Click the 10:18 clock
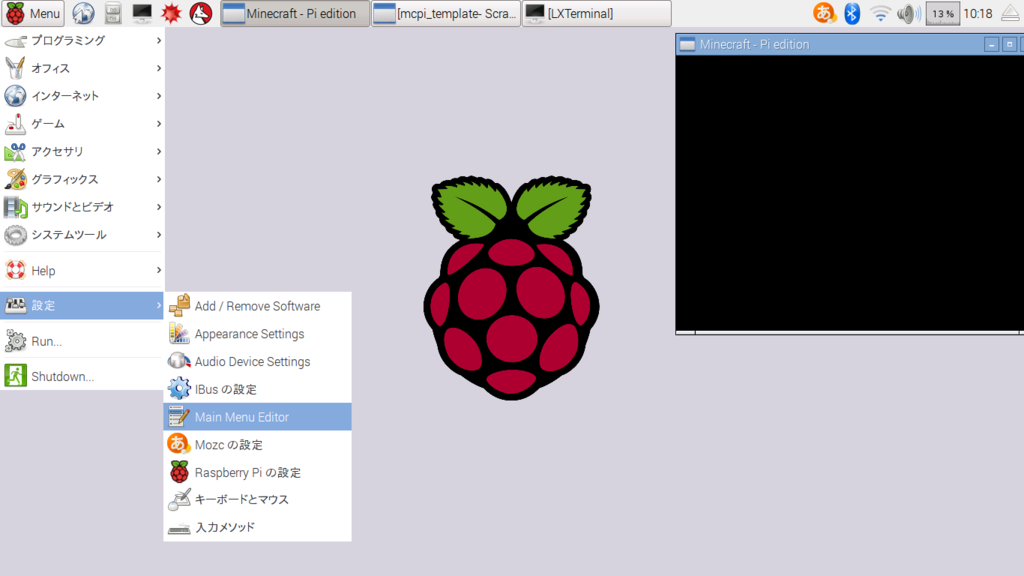The width and height of the screenshot is (1024, 576). (x=978, y=13)
